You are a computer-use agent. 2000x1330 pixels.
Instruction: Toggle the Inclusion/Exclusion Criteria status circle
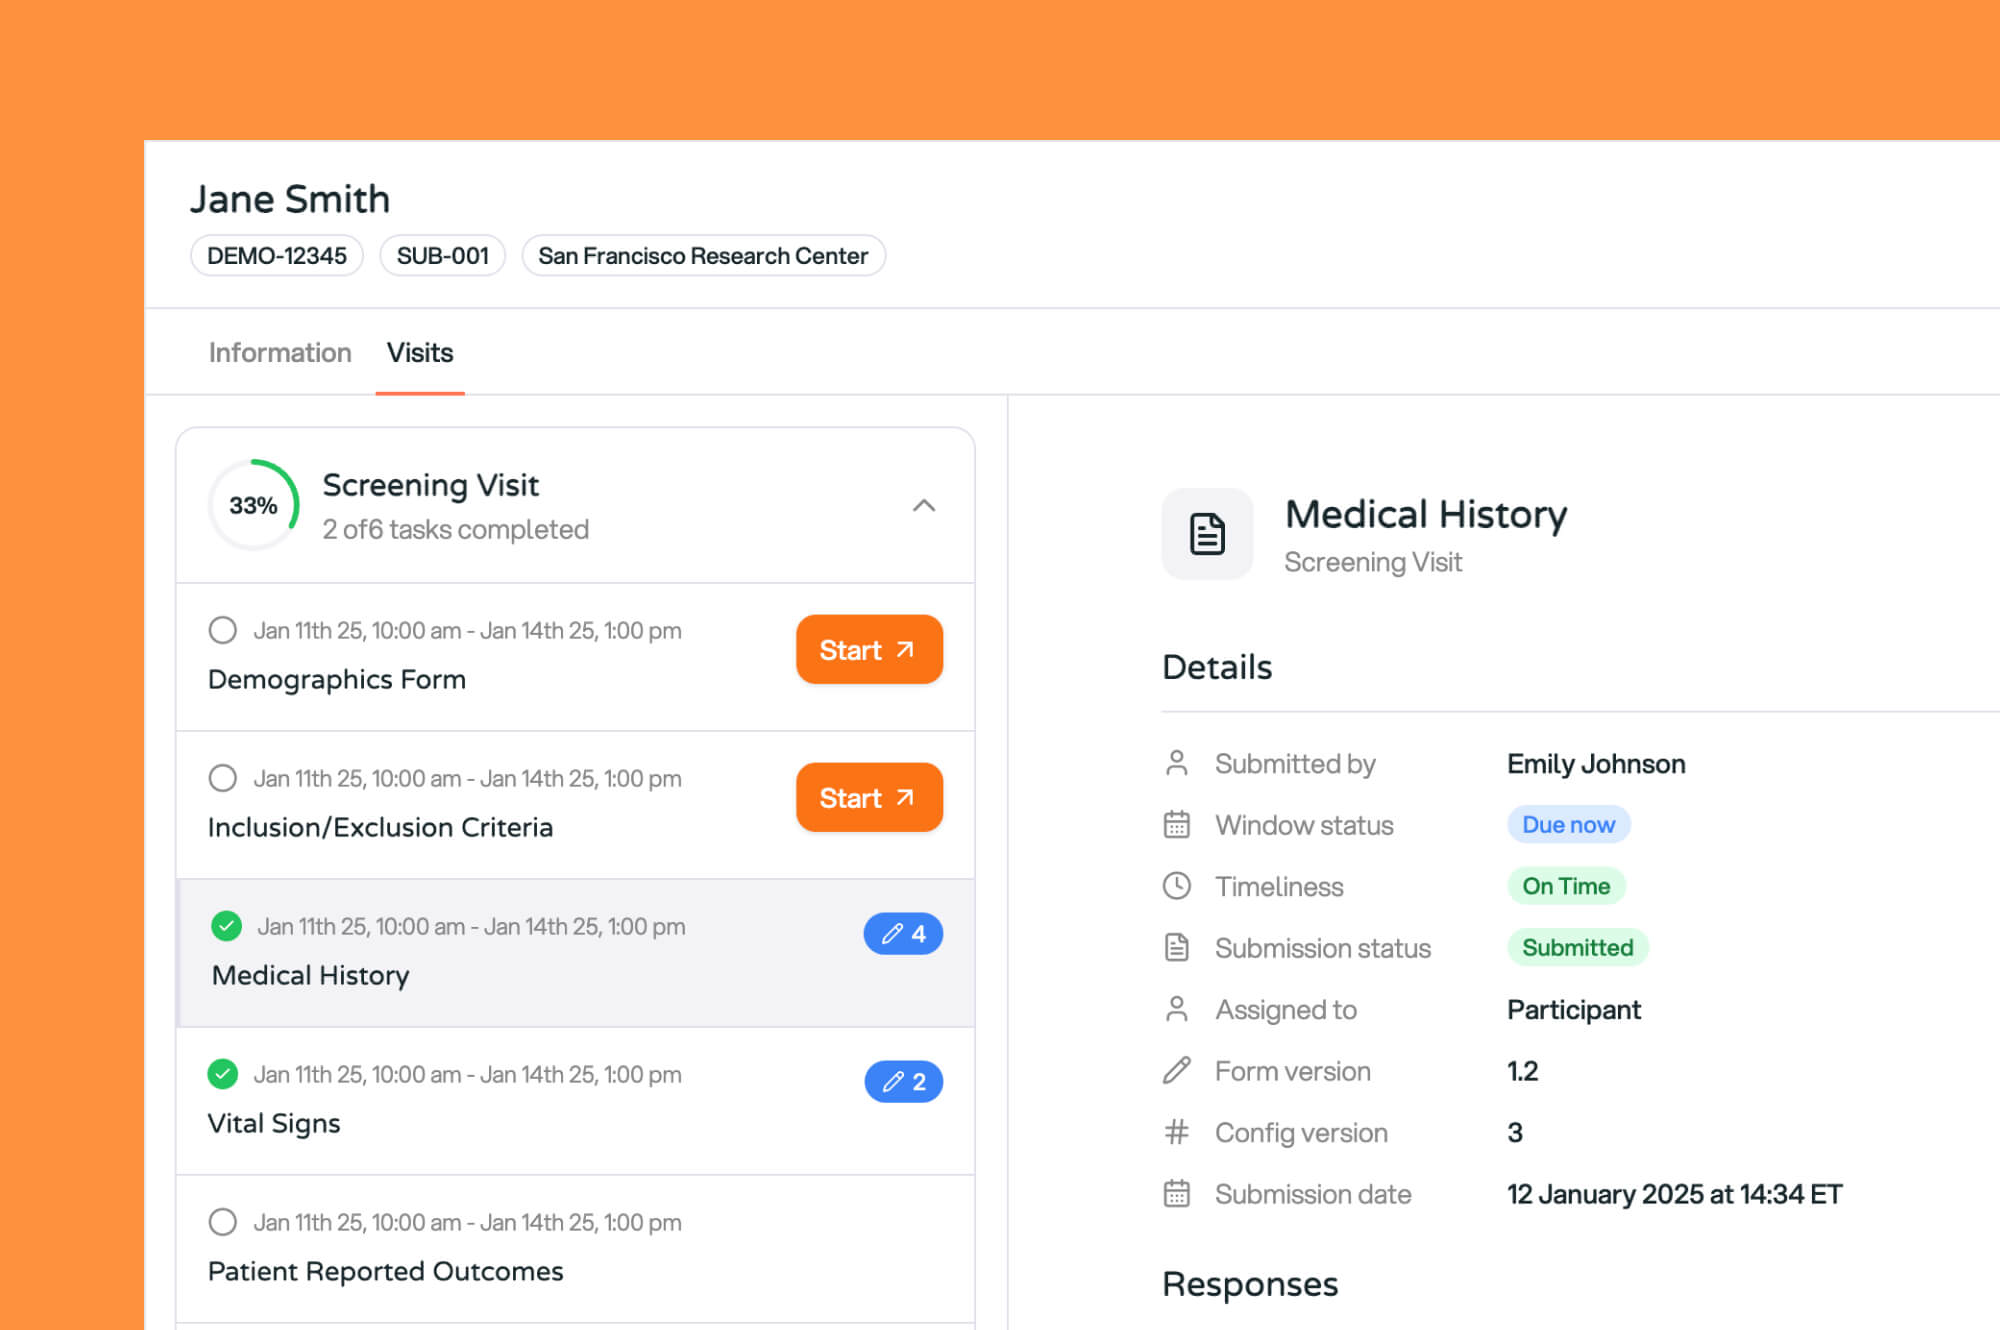[222, 778]
